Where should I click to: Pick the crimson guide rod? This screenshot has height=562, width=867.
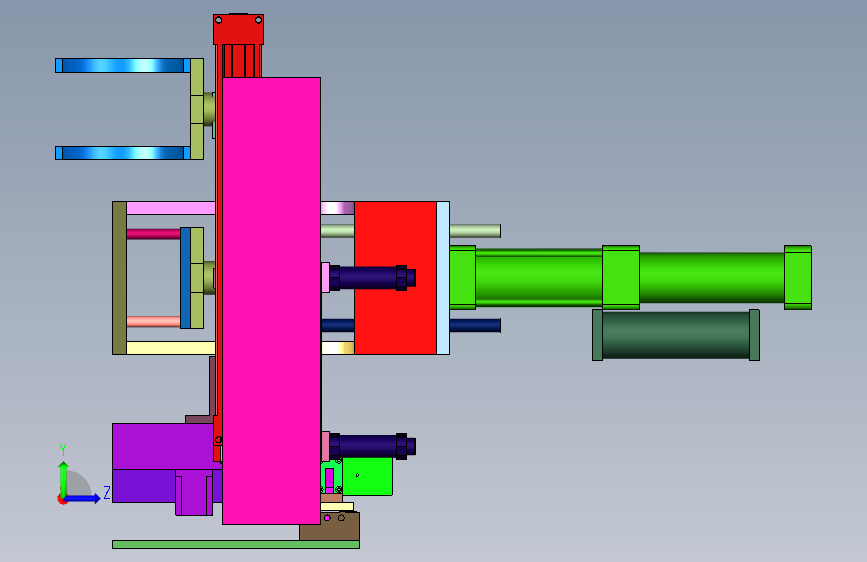(154, 234)
